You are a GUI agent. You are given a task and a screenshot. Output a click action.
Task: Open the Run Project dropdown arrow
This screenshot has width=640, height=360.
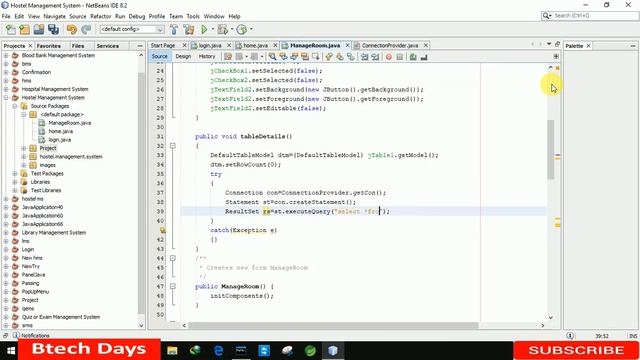pos(212,29)
